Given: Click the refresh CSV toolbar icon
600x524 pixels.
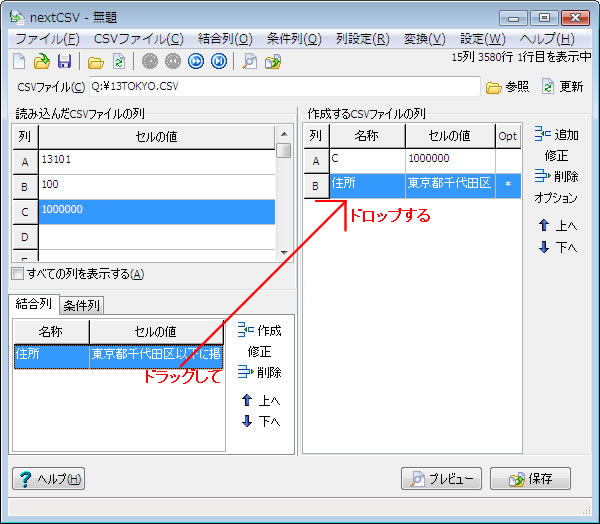Looking at the screenshot, I should coord(118,62).
